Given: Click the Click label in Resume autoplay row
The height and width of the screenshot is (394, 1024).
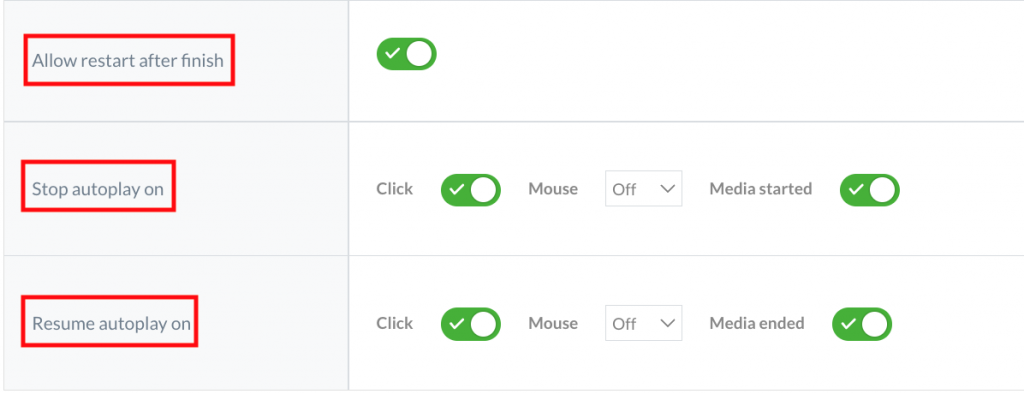Looking at the screenshot, I should [x=395, y=323].
